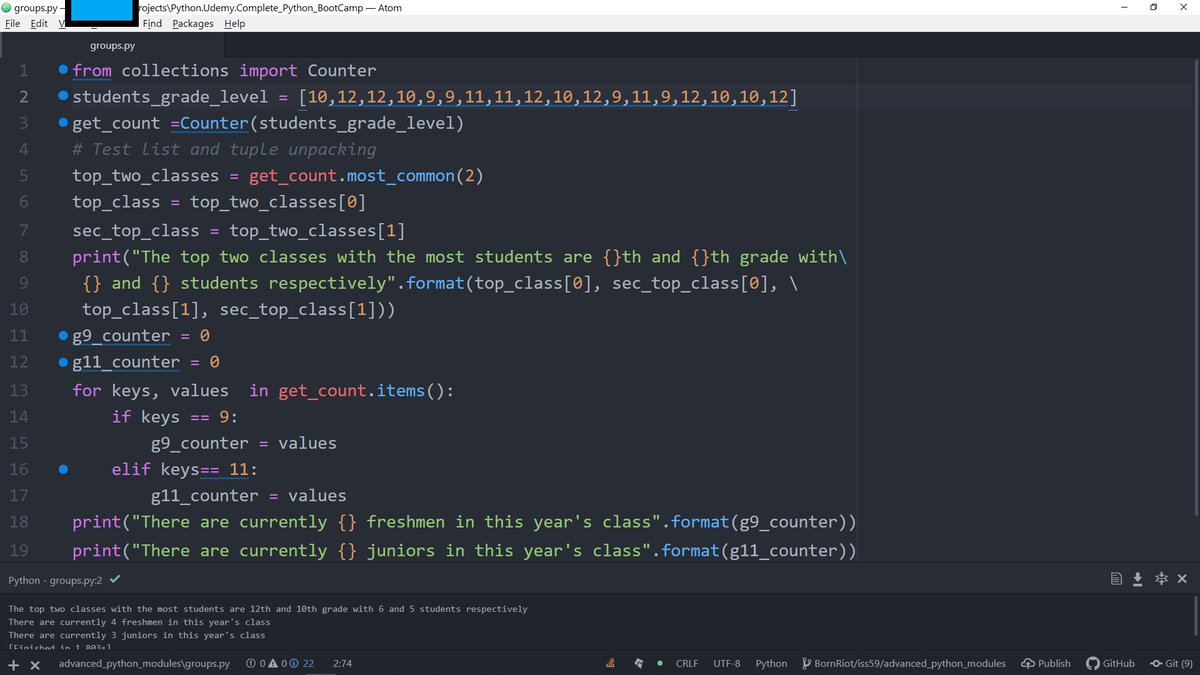Click the lint dot beside line 3

(x=63, y=123)
